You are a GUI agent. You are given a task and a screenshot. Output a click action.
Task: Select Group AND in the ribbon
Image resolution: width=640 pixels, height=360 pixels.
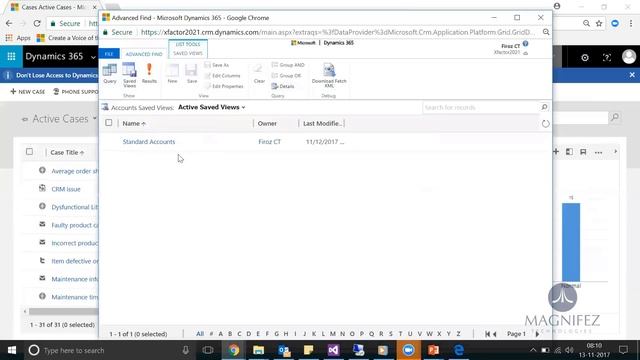288,65
